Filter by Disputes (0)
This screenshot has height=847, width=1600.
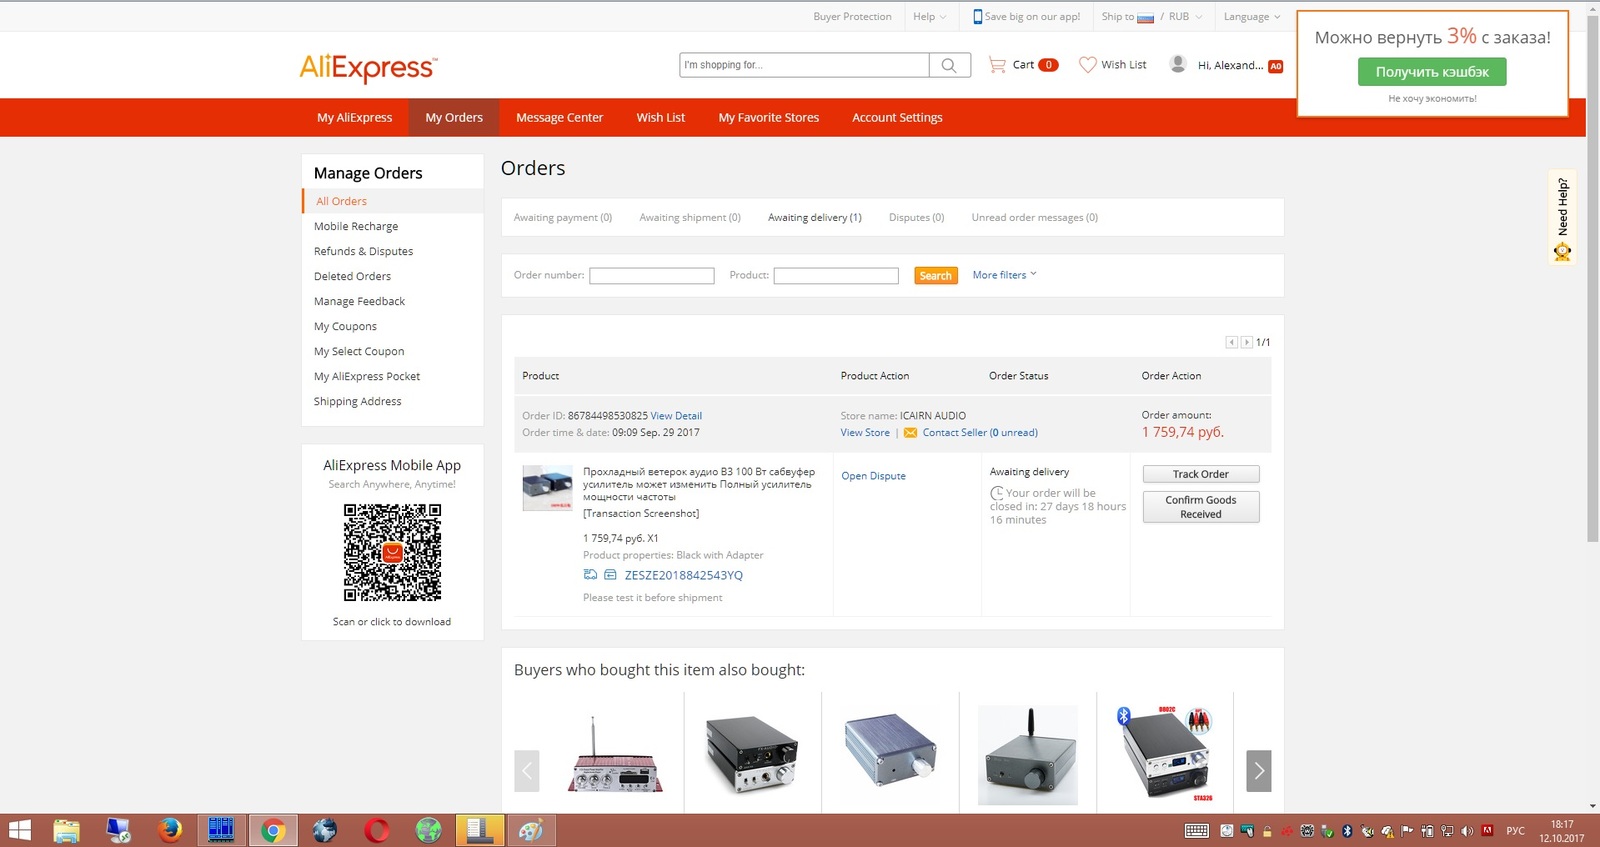coord(916,218)
